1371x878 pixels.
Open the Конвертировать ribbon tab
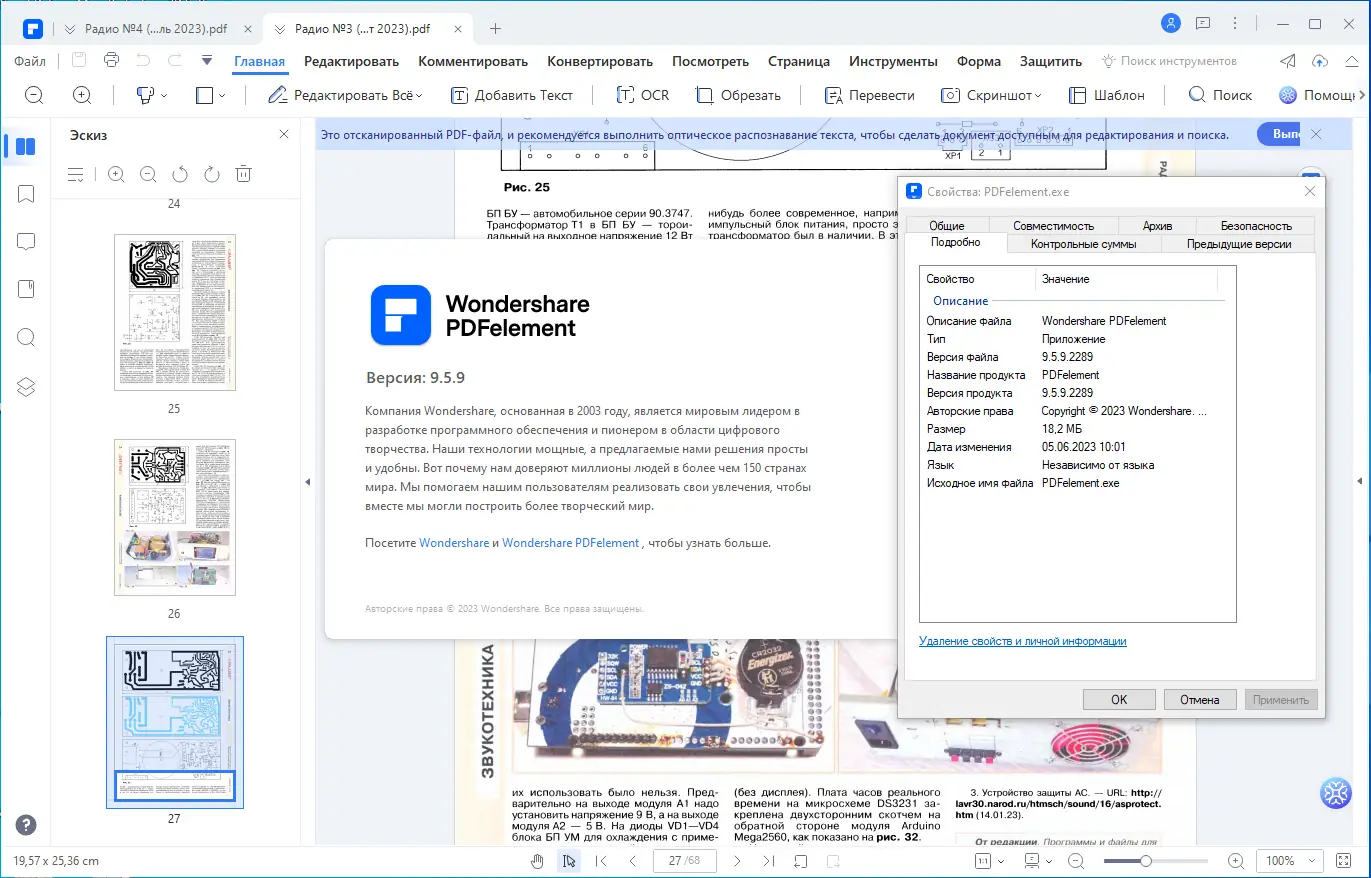point(600,61)
